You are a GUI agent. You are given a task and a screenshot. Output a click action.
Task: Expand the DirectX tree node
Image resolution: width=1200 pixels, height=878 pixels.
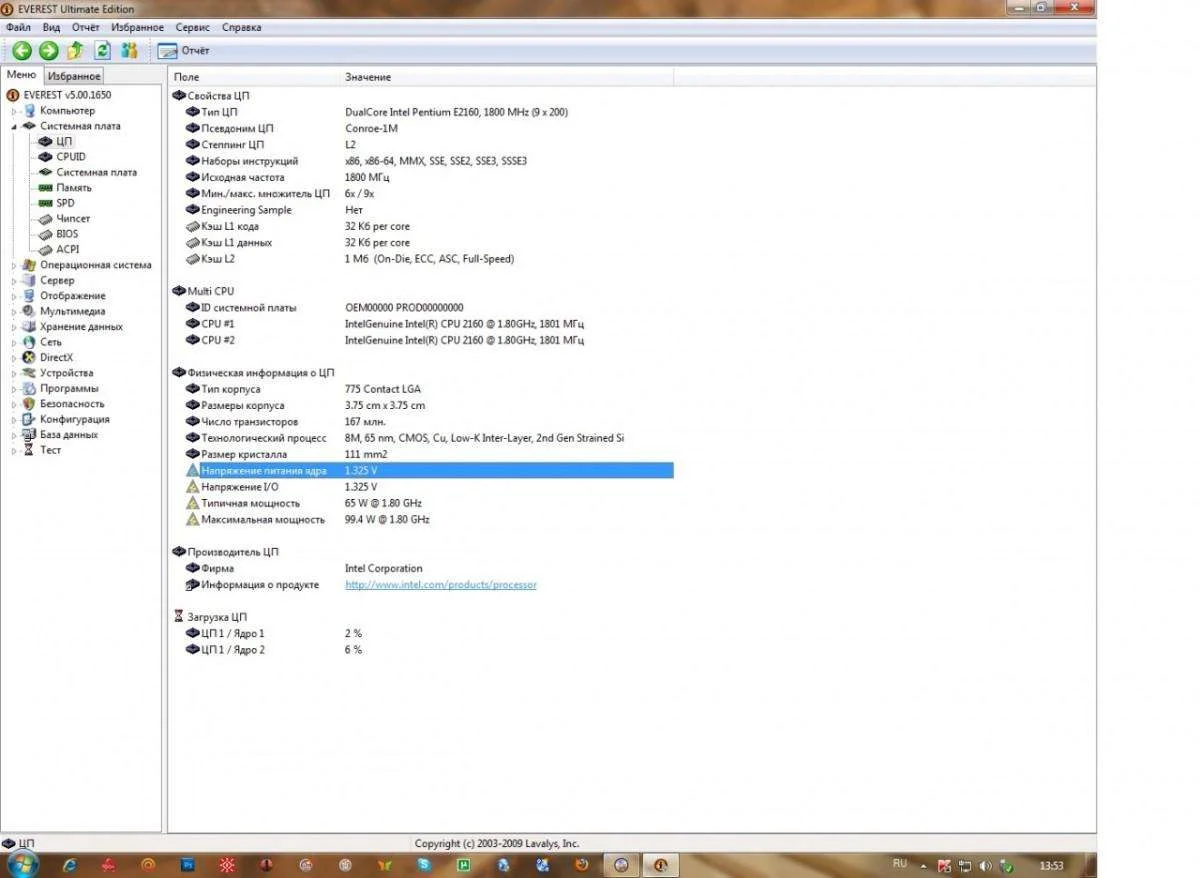[x=15, y=358]
